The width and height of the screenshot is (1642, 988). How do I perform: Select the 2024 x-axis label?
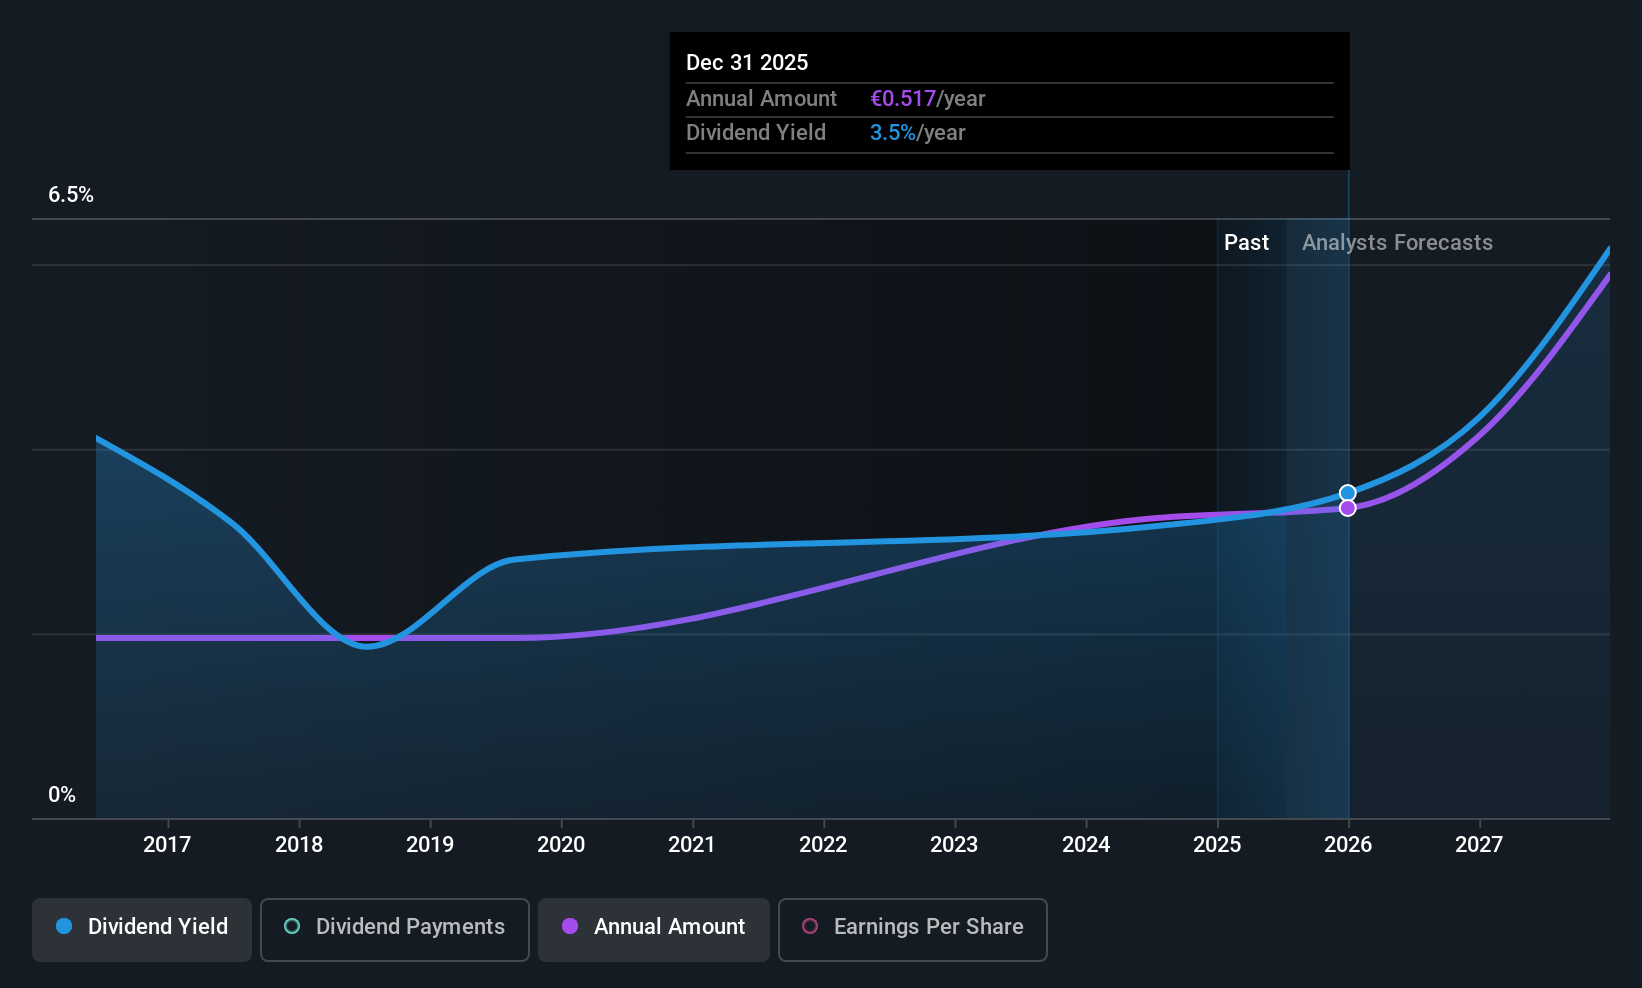[1086, 845]
